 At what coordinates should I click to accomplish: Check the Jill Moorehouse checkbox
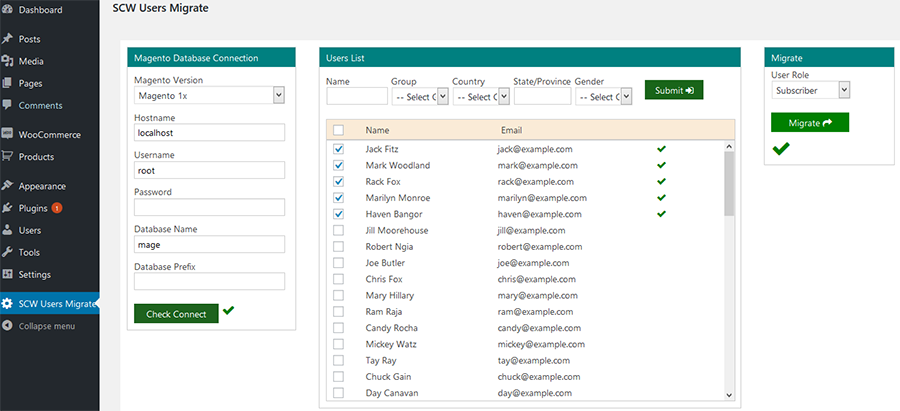tap(338, 231)
